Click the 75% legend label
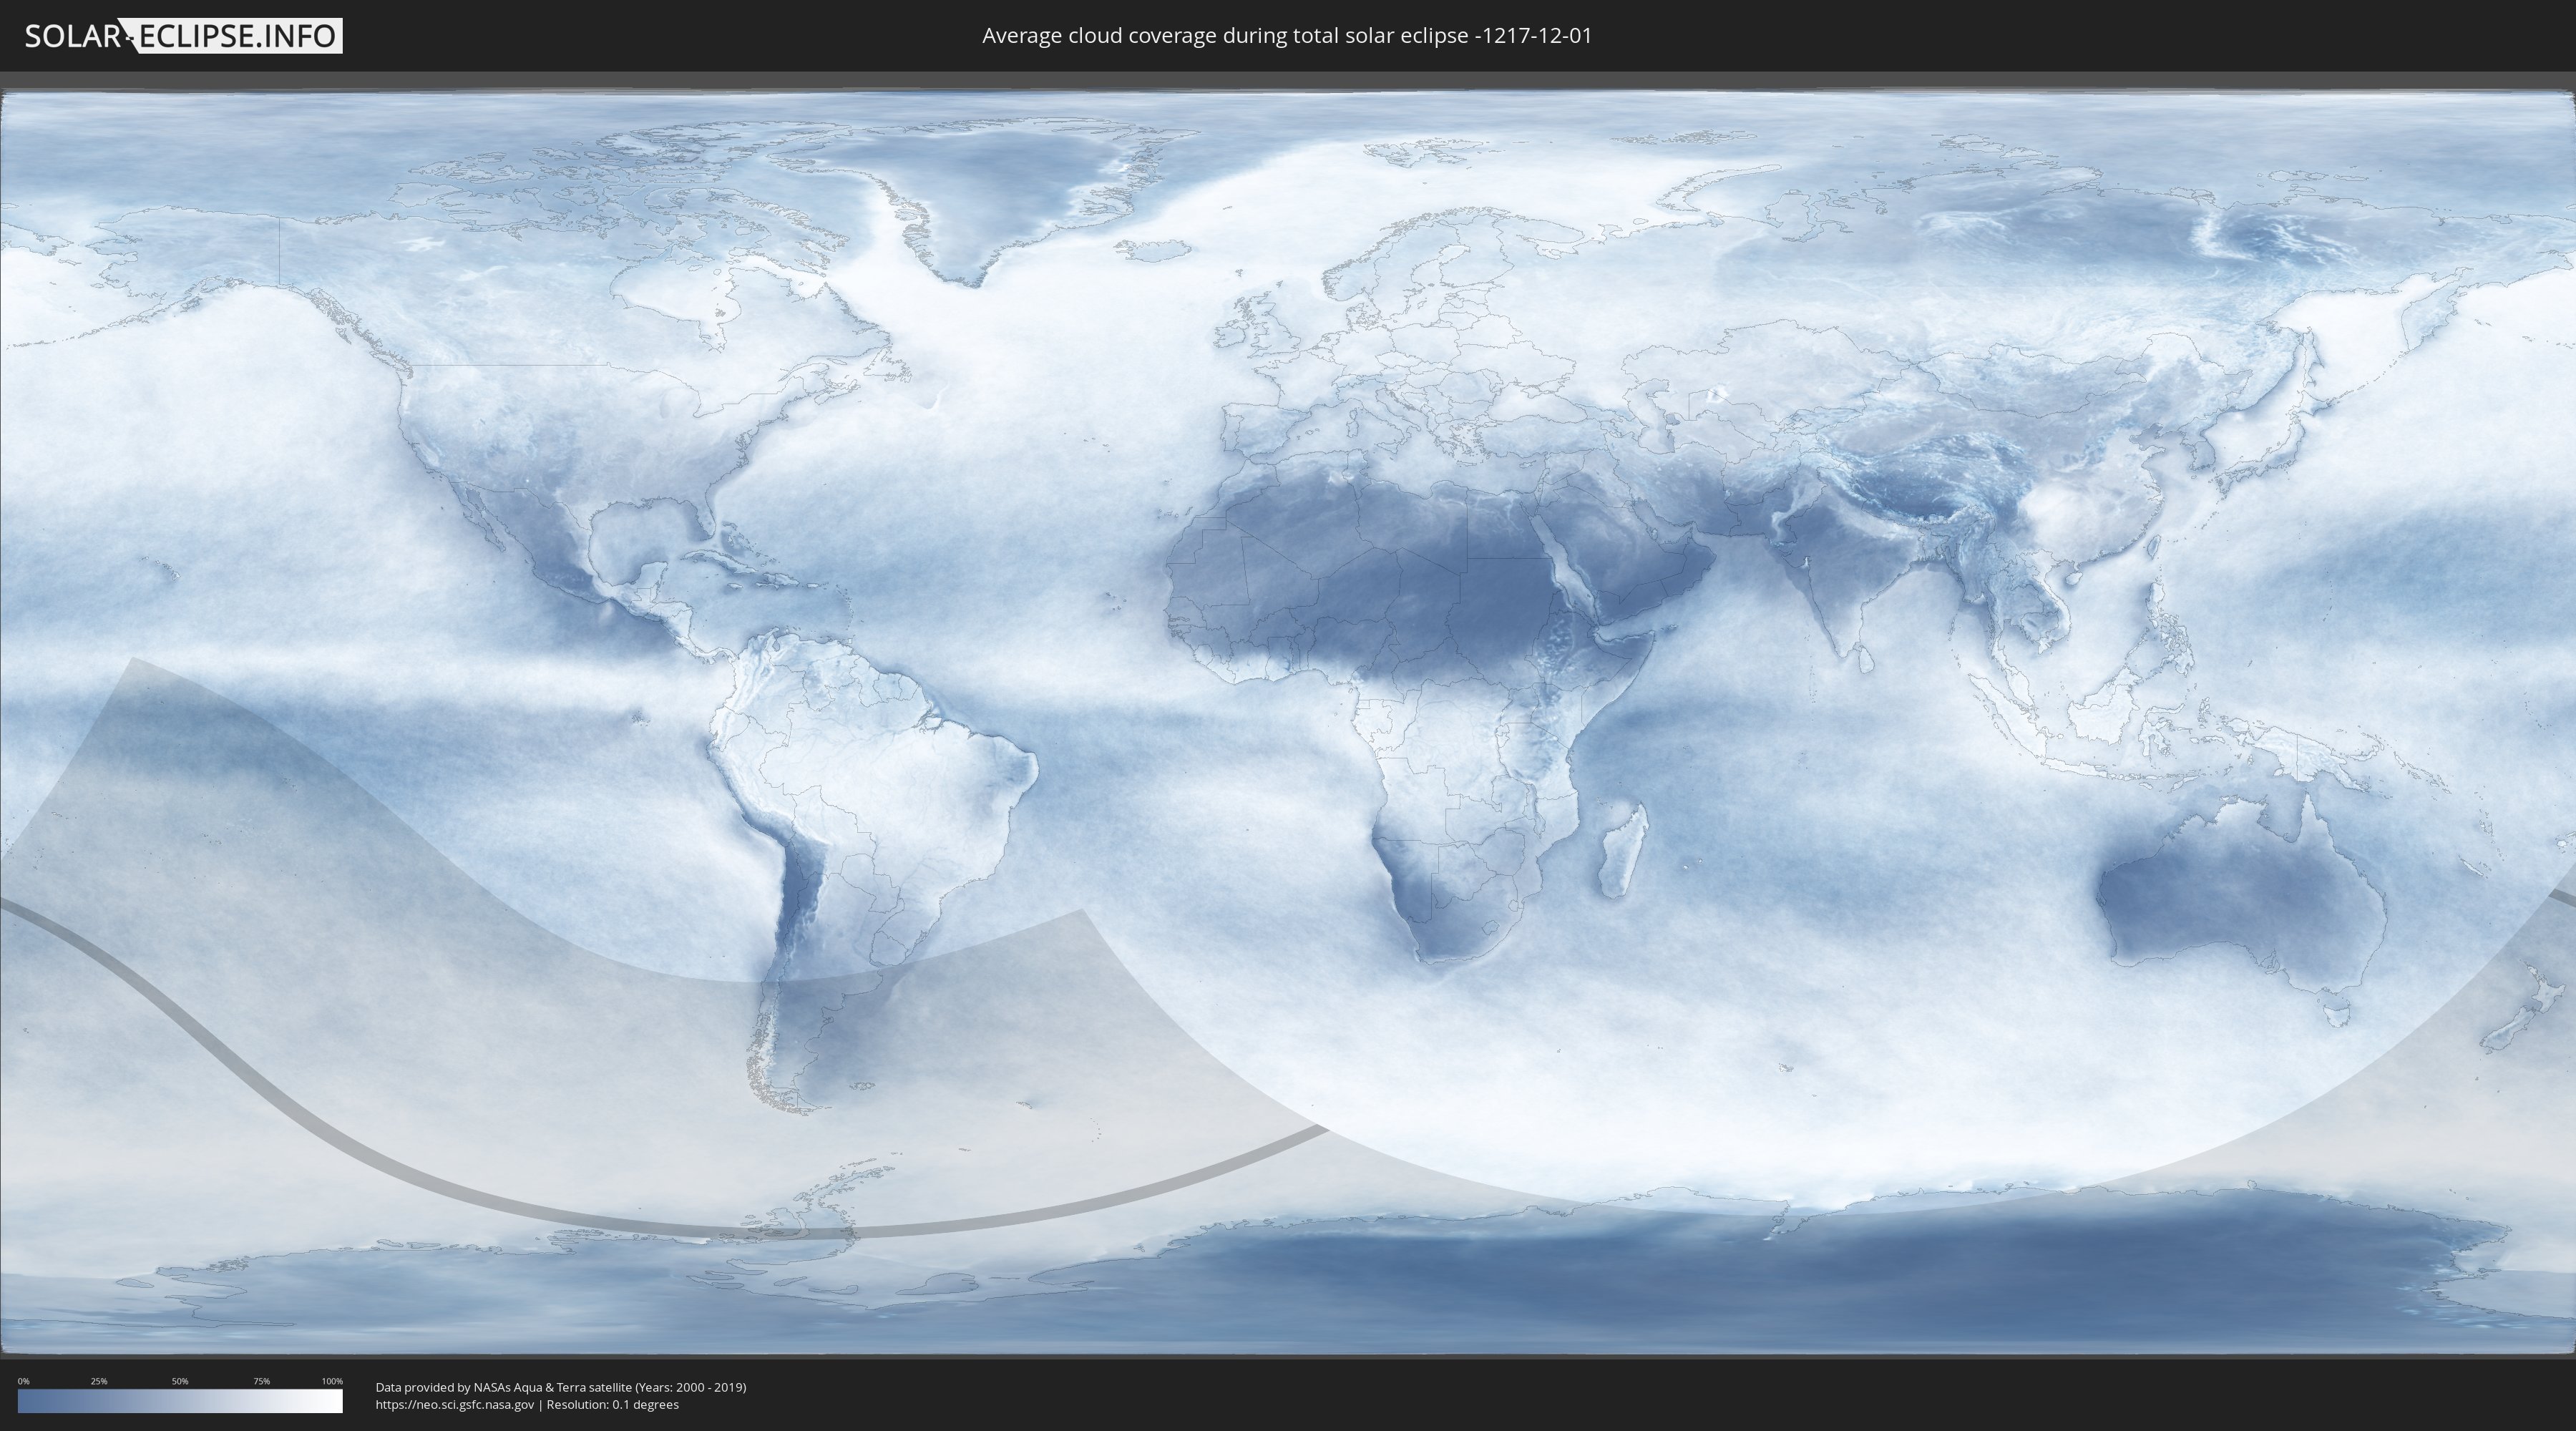 [261, 1381]
